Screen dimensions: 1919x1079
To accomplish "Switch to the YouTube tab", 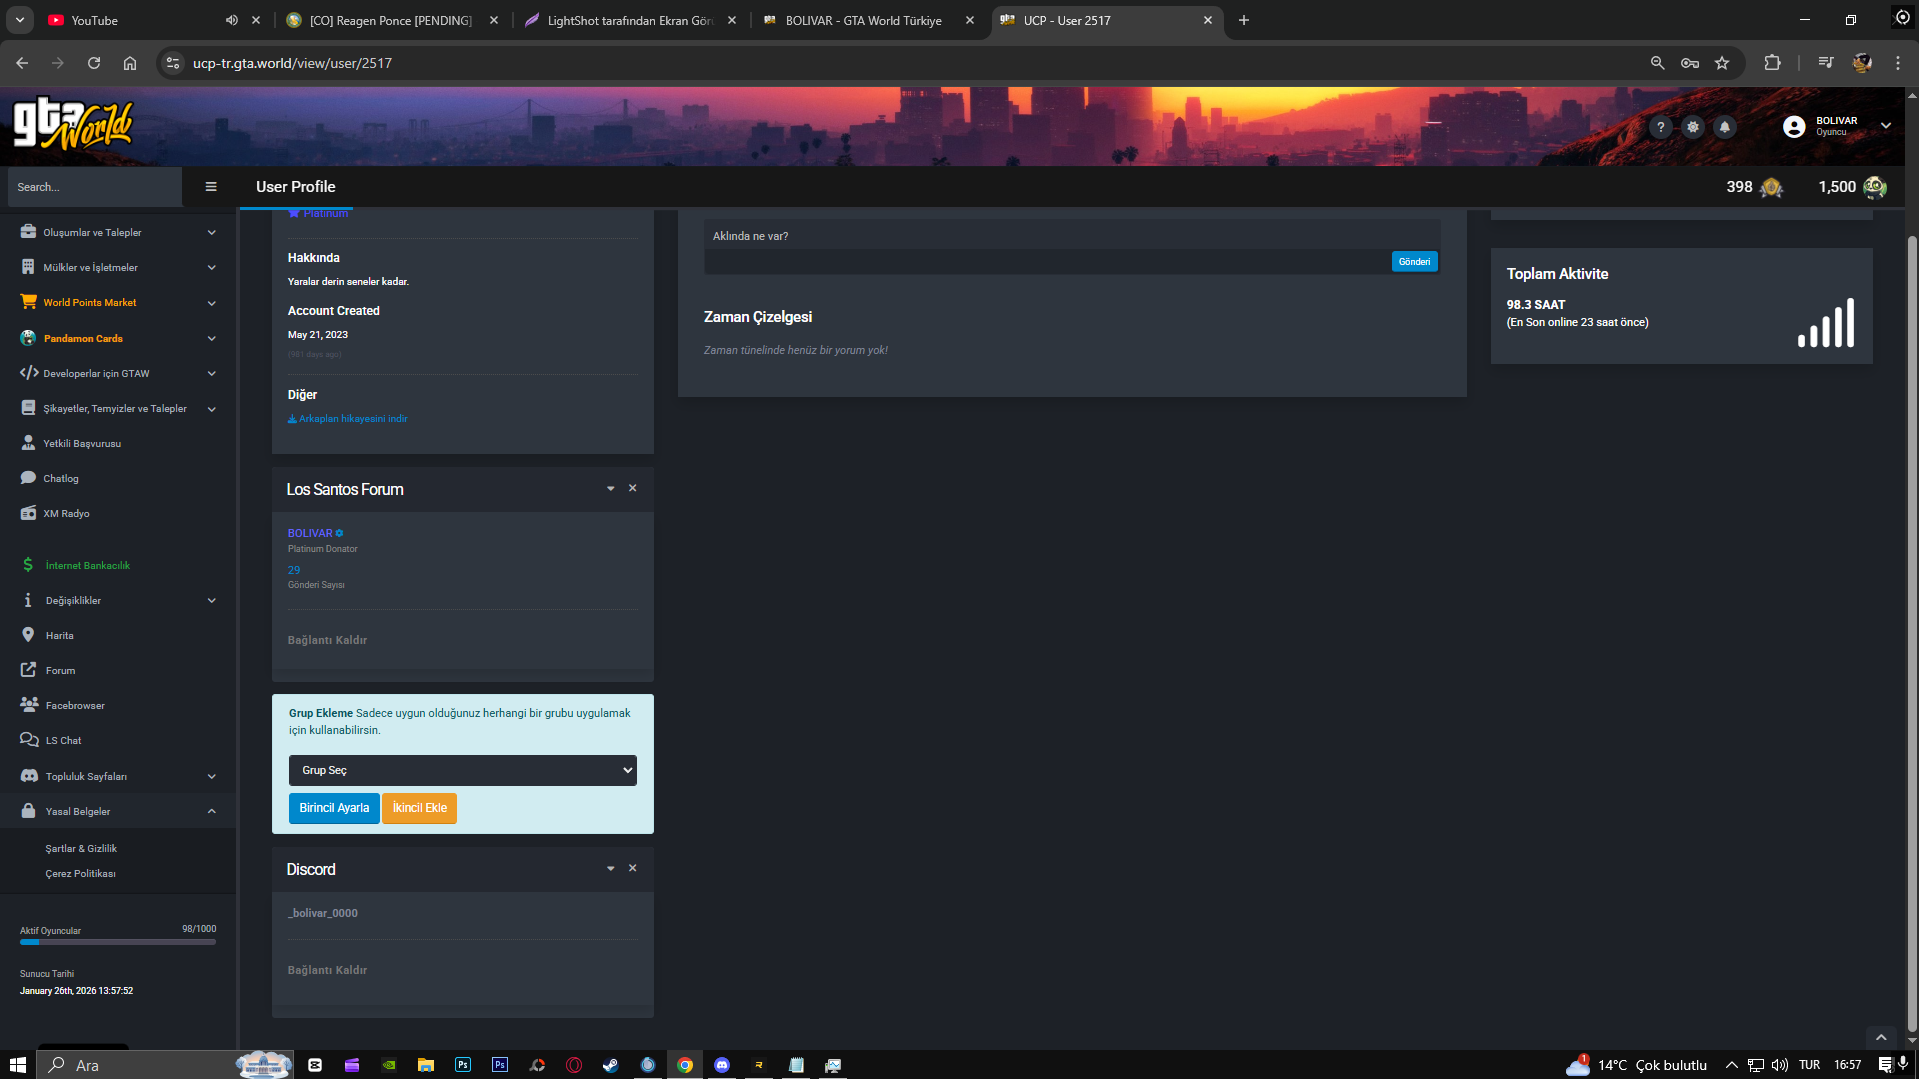I will tap(140, 20).
